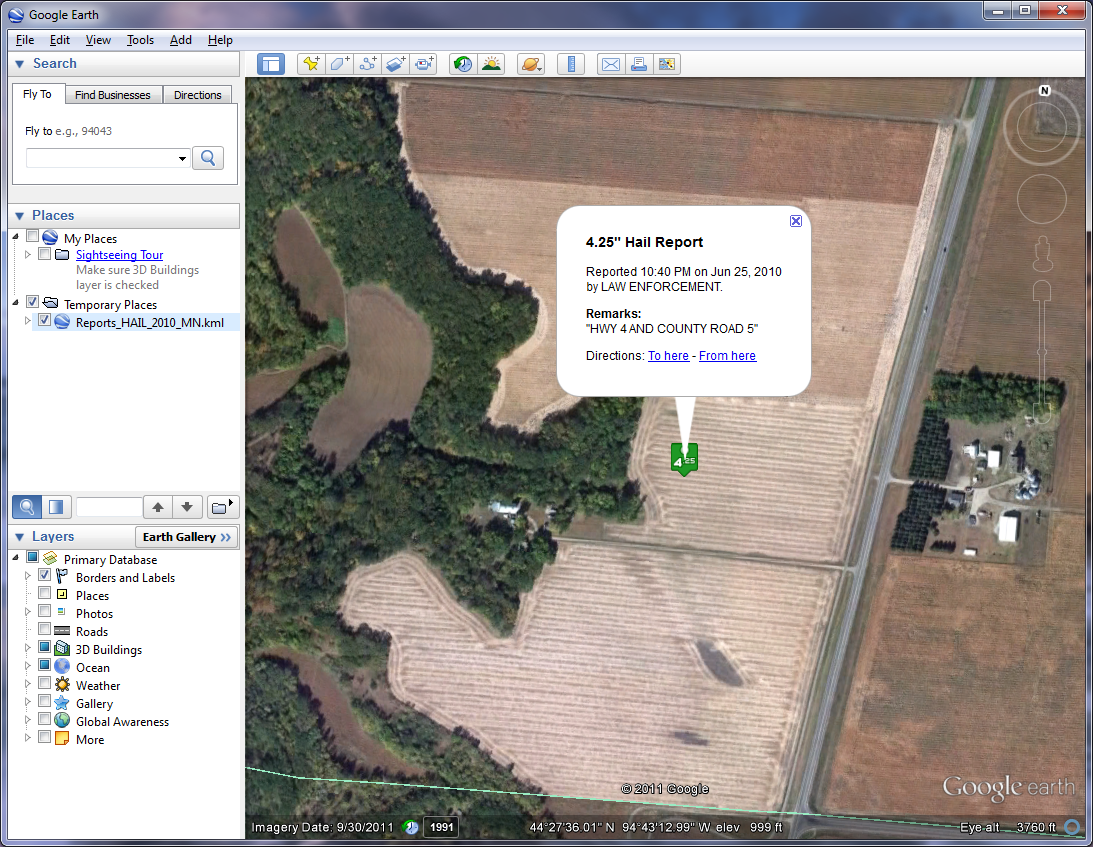Close the hail report balloon

[x=795, y=221]
